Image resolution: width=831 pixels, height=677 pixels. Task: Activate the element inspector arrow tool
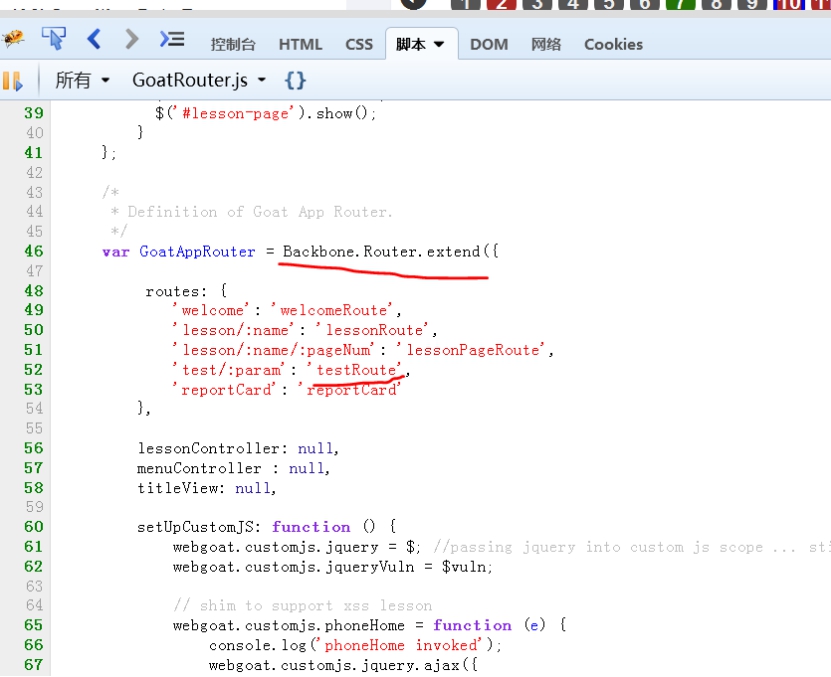[x=54, y=38]
